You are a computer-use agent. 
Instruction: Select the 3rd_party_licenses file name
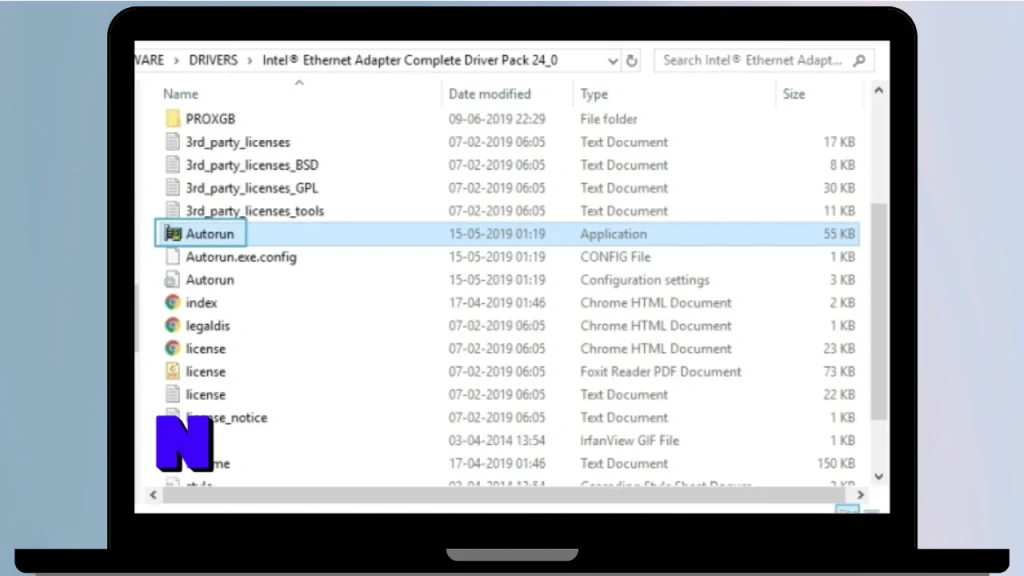[238, 142]
